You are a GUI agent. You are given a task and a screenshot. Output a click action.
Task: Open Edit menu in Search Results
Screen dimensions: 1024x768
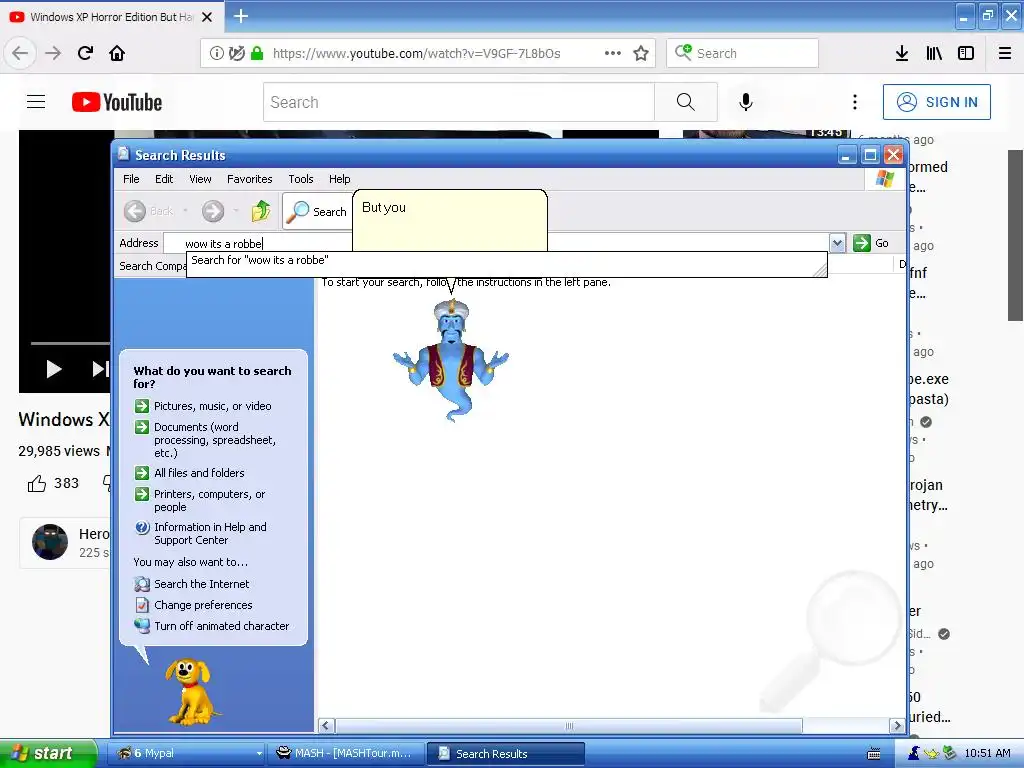point(164,179)
